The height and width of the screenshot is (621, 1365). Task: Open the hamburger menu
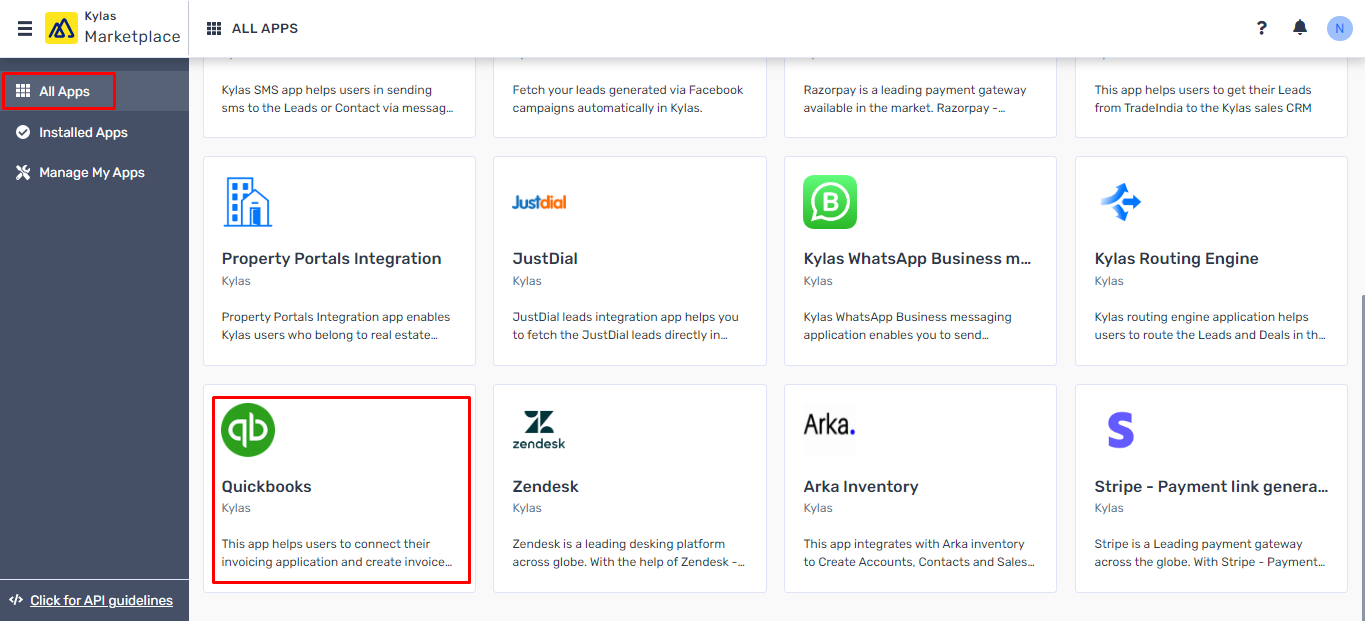click(x=25, y=29)
